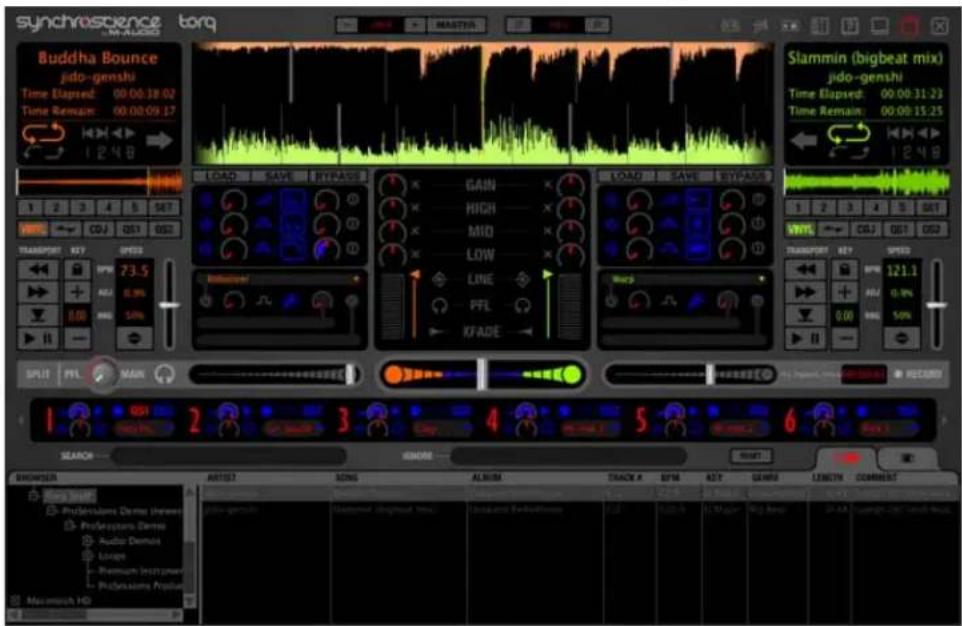The width and height of the screenshot is (962, 626).
Task: Toggle right PFL headphone icon
Action: 523,306
